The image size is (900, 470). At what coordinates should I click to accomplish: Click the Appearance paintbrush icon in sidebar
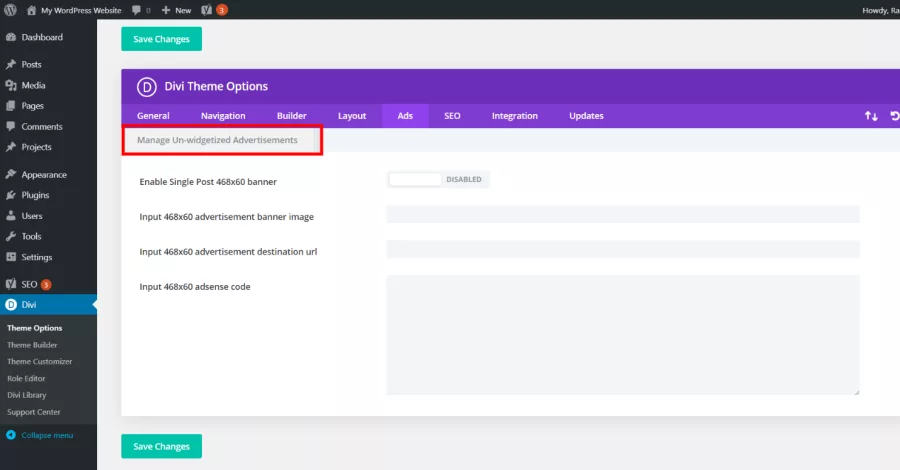pyautogui.click(x=11, y=174)
